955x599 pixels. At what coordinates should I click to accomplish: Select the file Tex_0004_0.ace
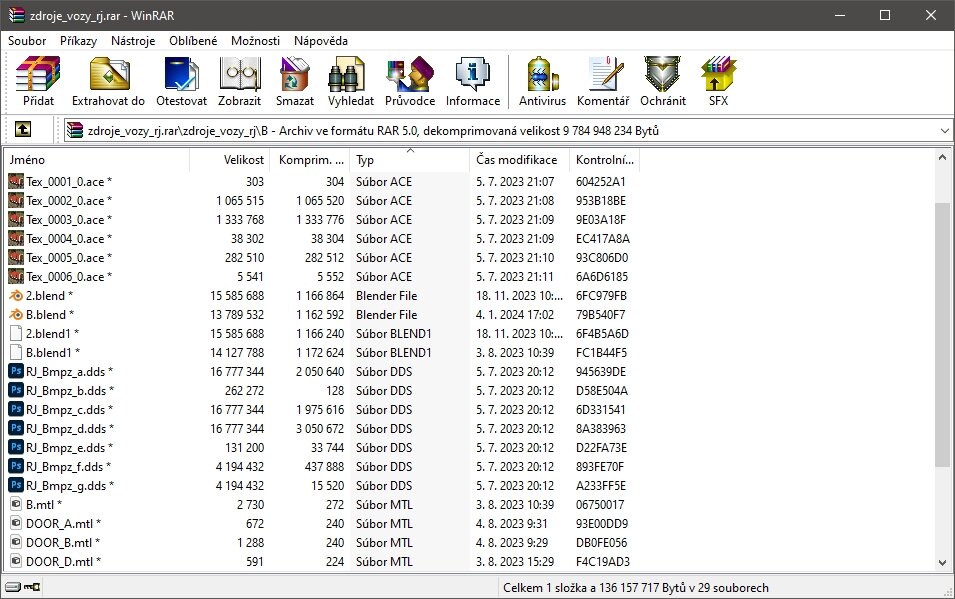coord(69,238)
